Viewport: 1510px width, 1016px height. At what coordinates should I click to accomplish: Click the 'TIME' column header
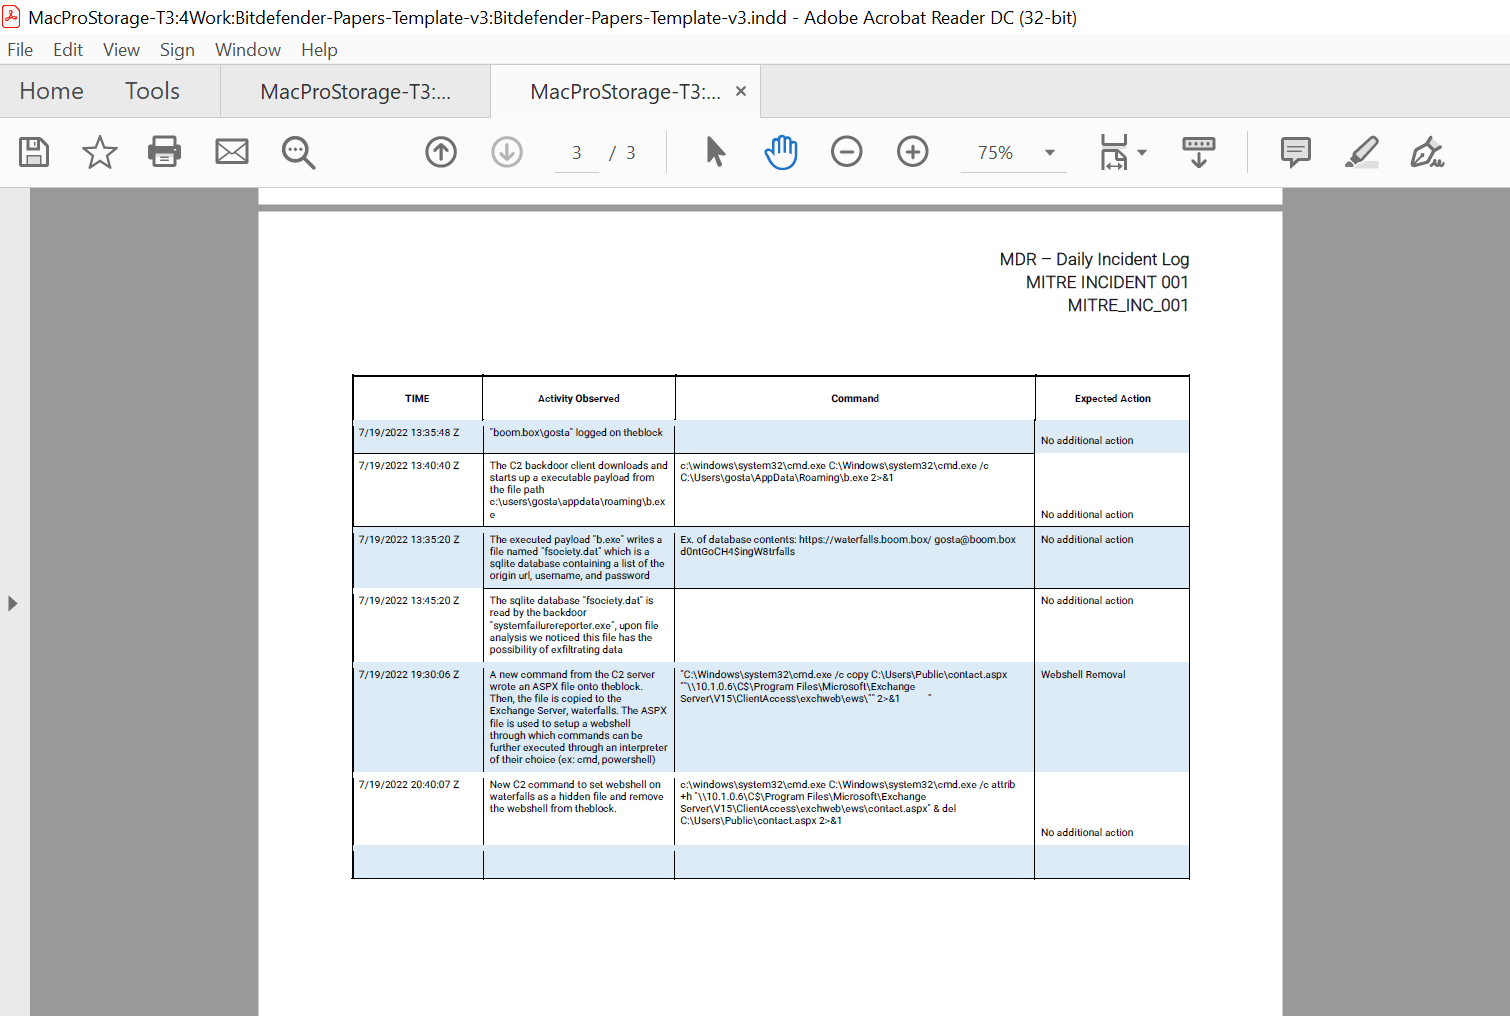(x=417, y=398)
